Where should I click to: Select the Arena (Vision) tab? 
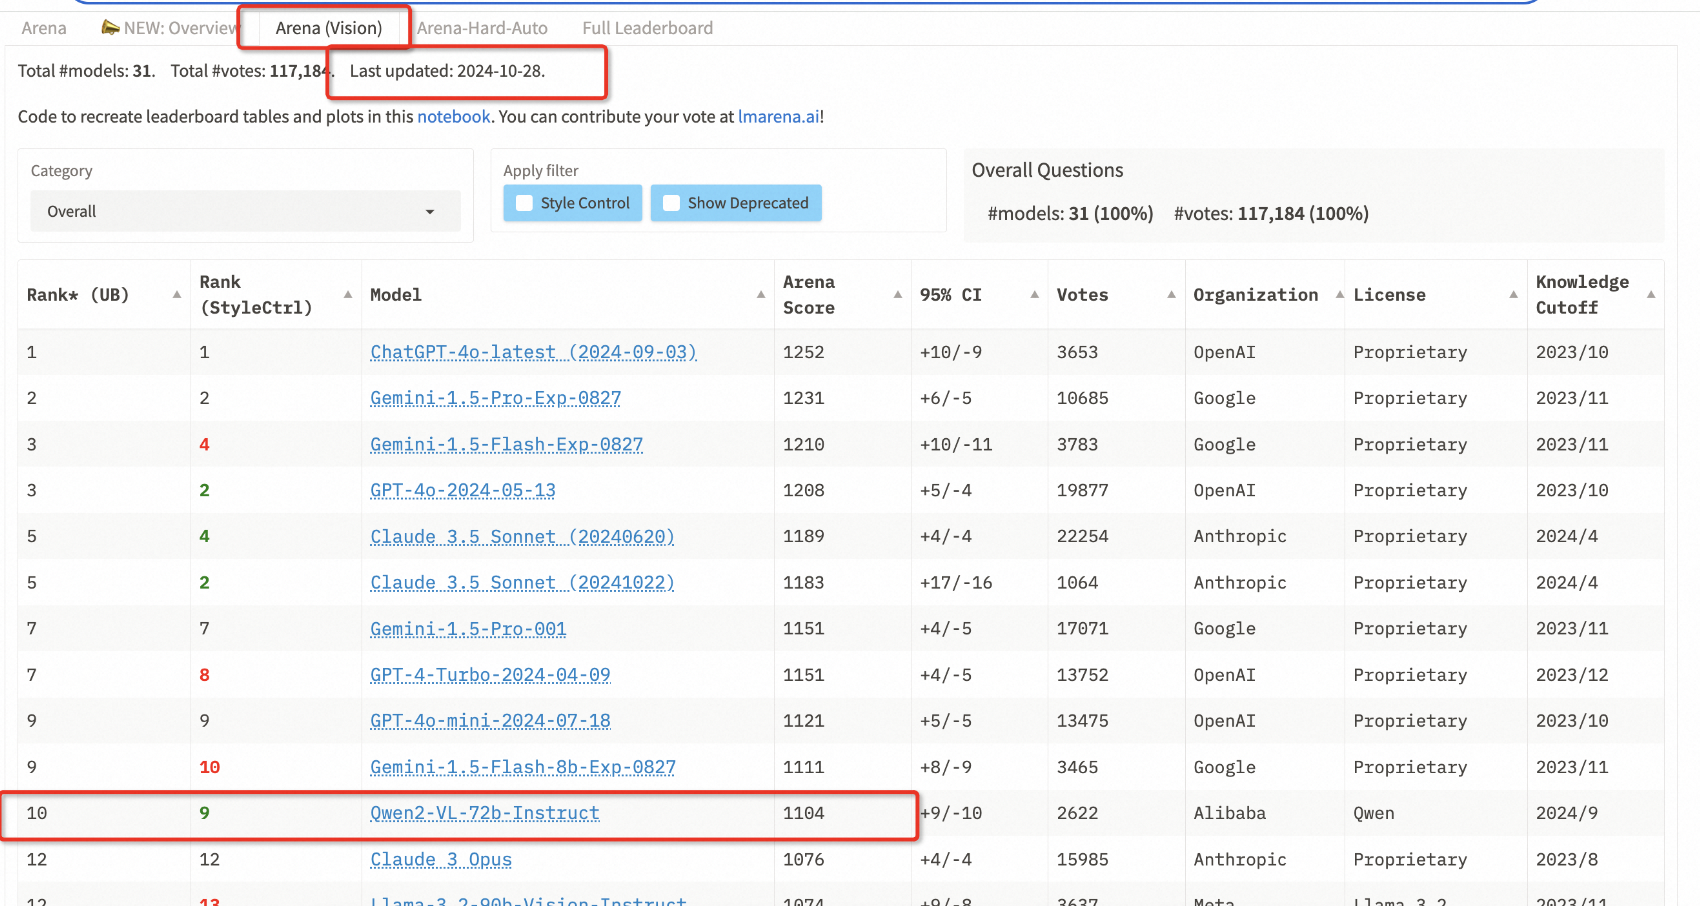point(329,28)
